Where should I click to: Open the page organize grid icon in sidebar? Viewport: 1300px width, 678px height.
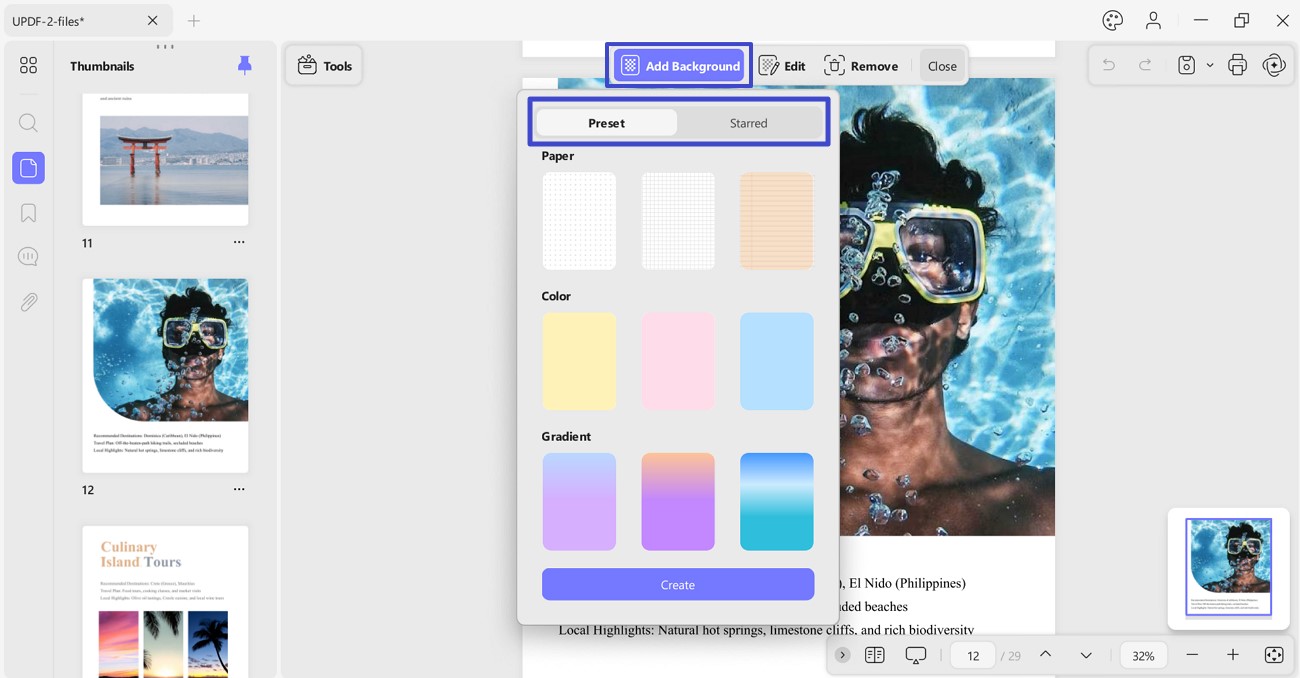[x=28, y=65]
